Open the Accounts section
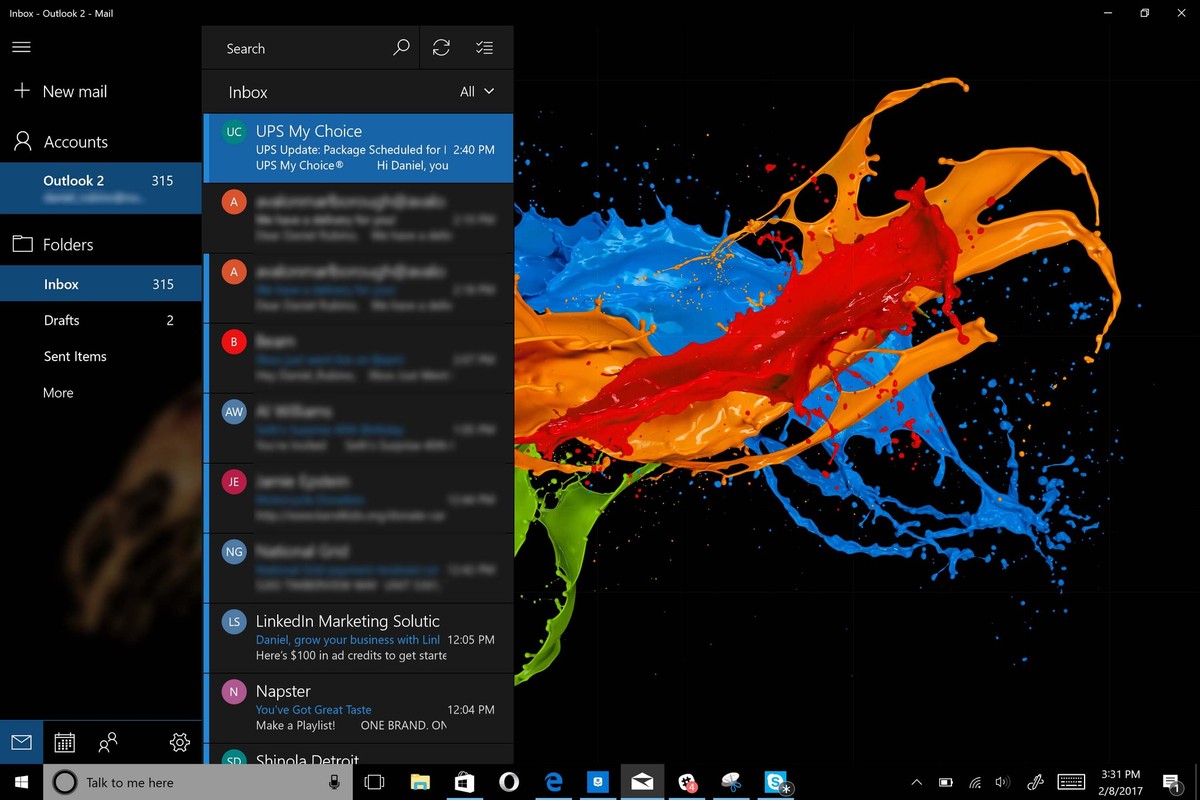This screenshot has width=1200, height=800. [60, 142]
